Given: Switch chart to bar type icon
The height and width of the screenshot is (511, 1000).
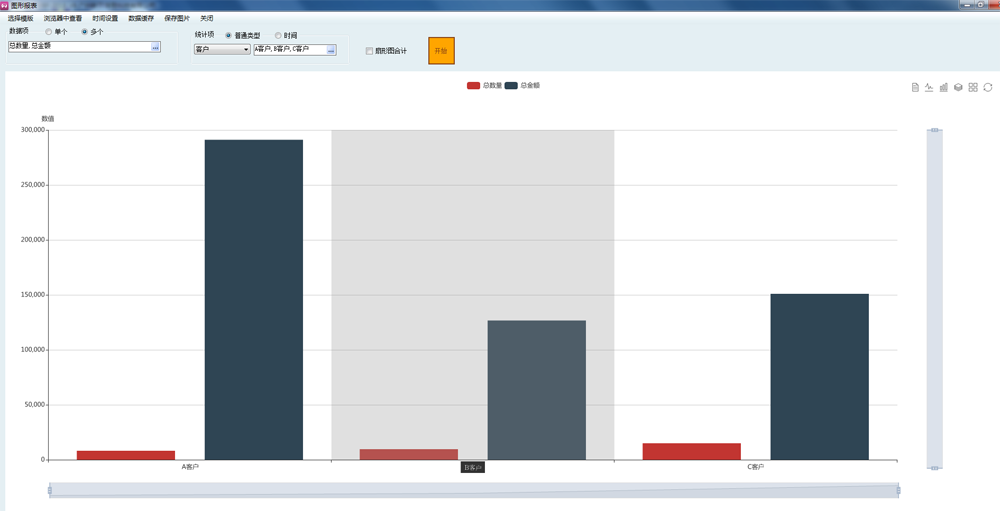Looking at the screenshot, I should (944, 88).
